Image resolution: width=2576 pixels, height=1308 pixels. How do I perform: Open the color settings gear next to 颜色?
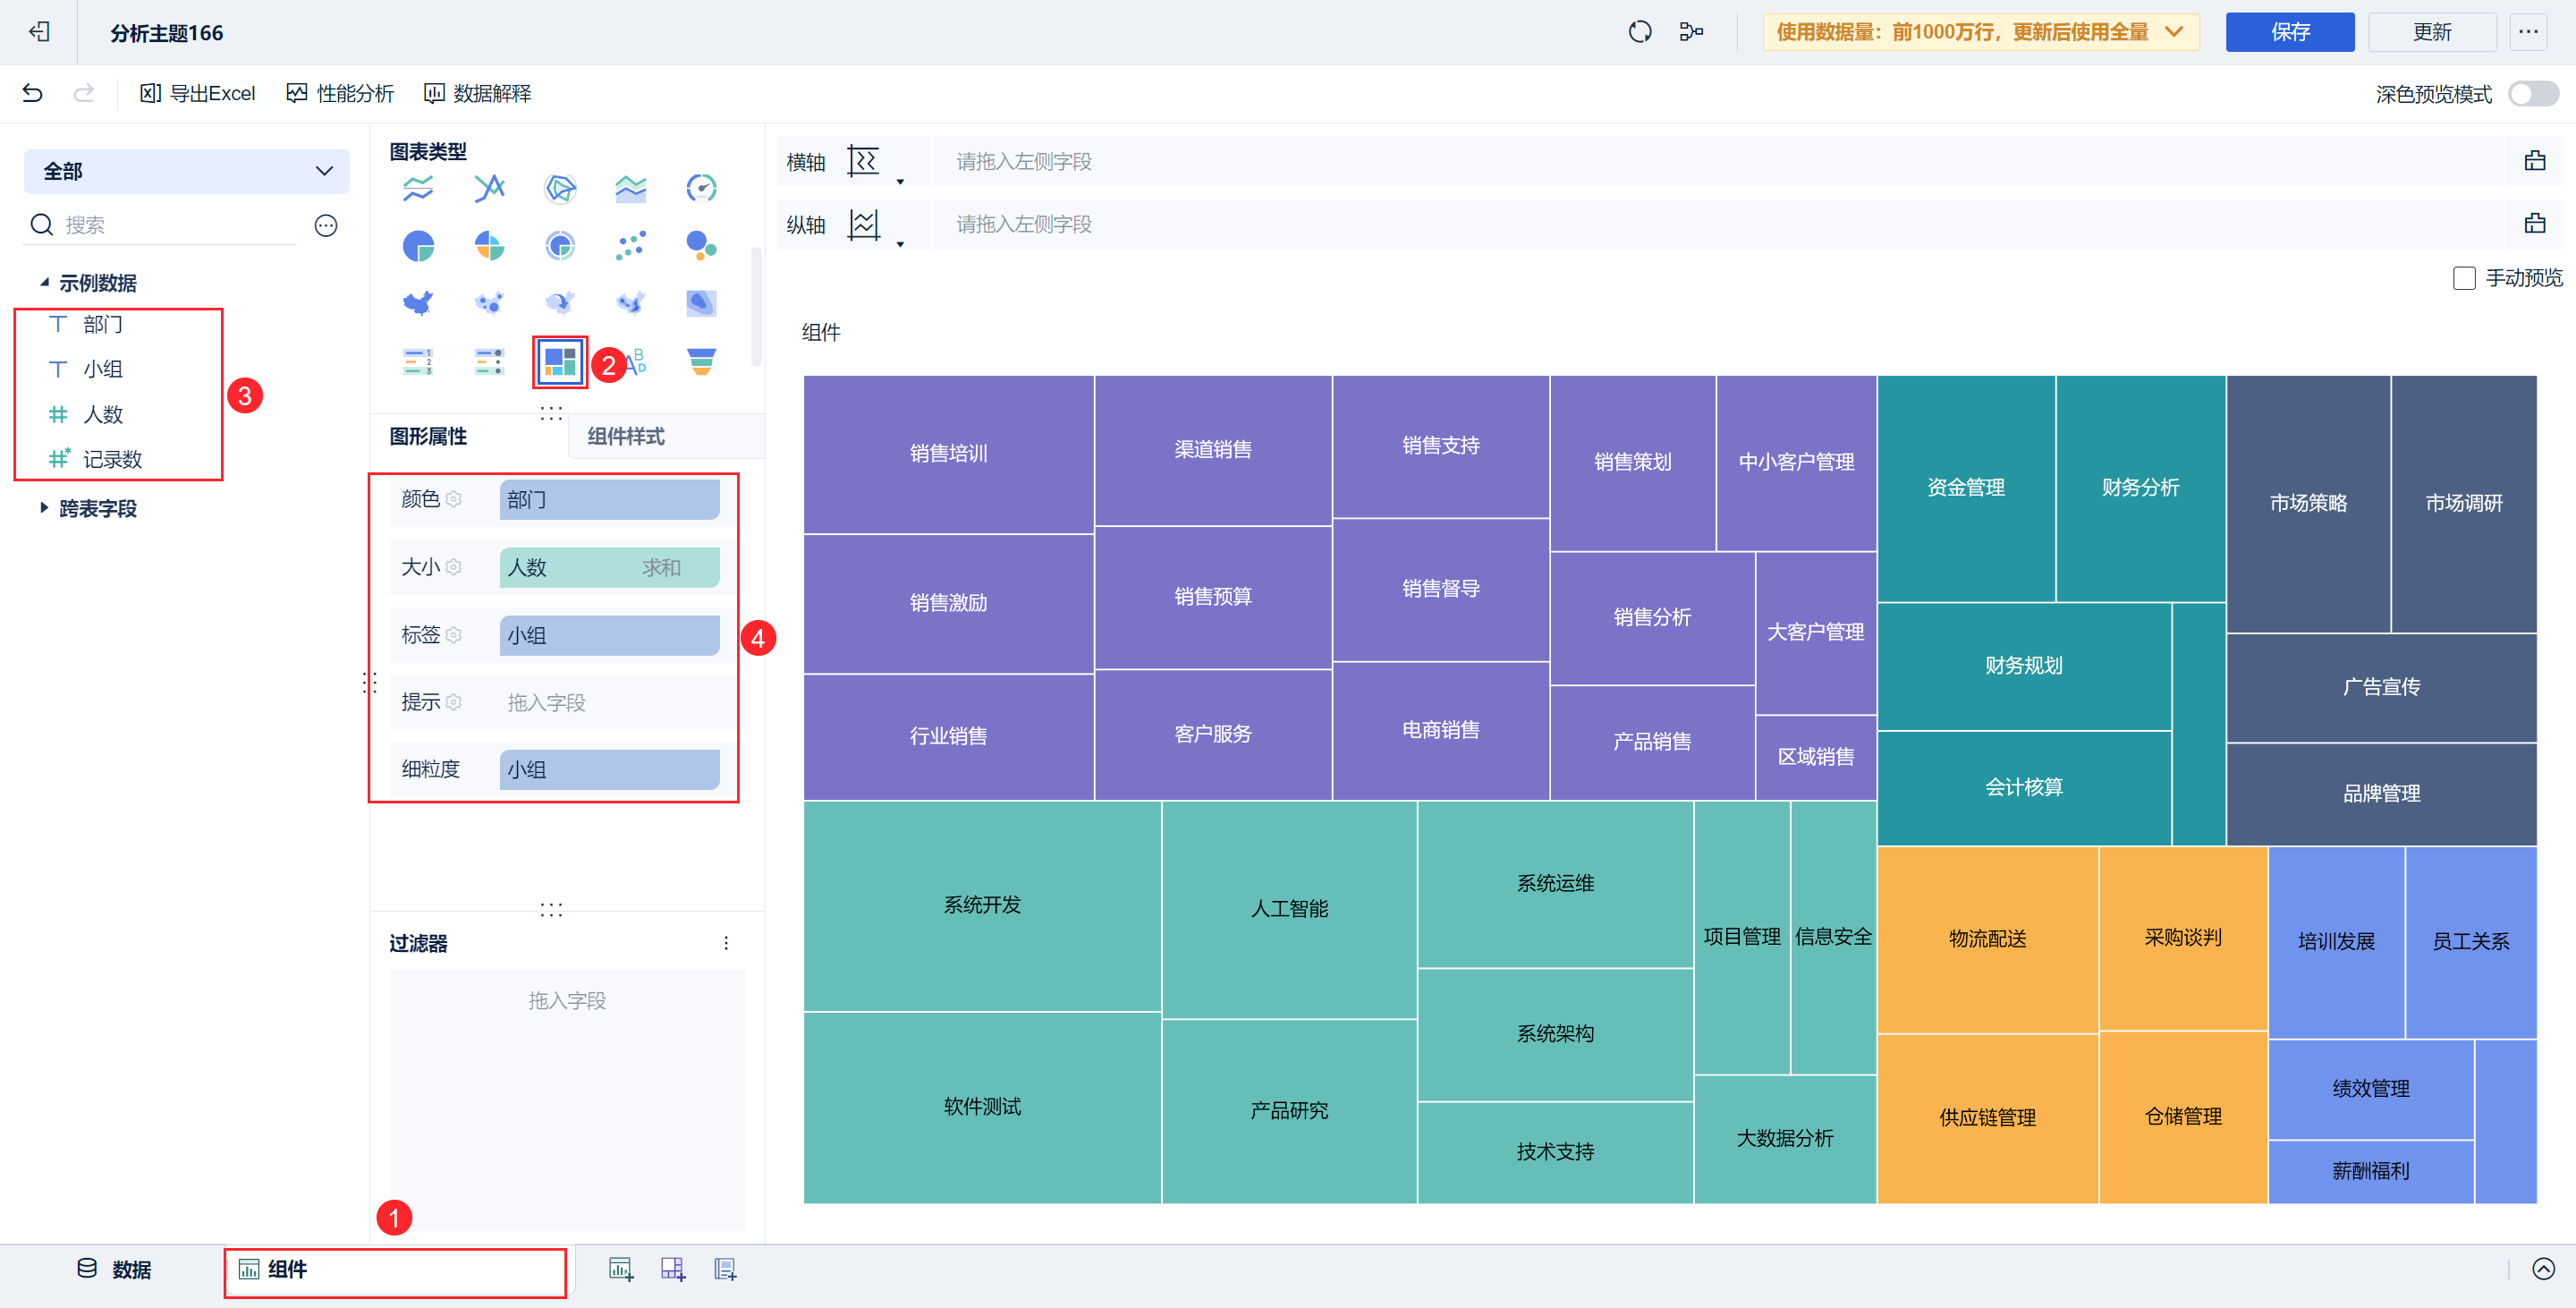[454, 499]
